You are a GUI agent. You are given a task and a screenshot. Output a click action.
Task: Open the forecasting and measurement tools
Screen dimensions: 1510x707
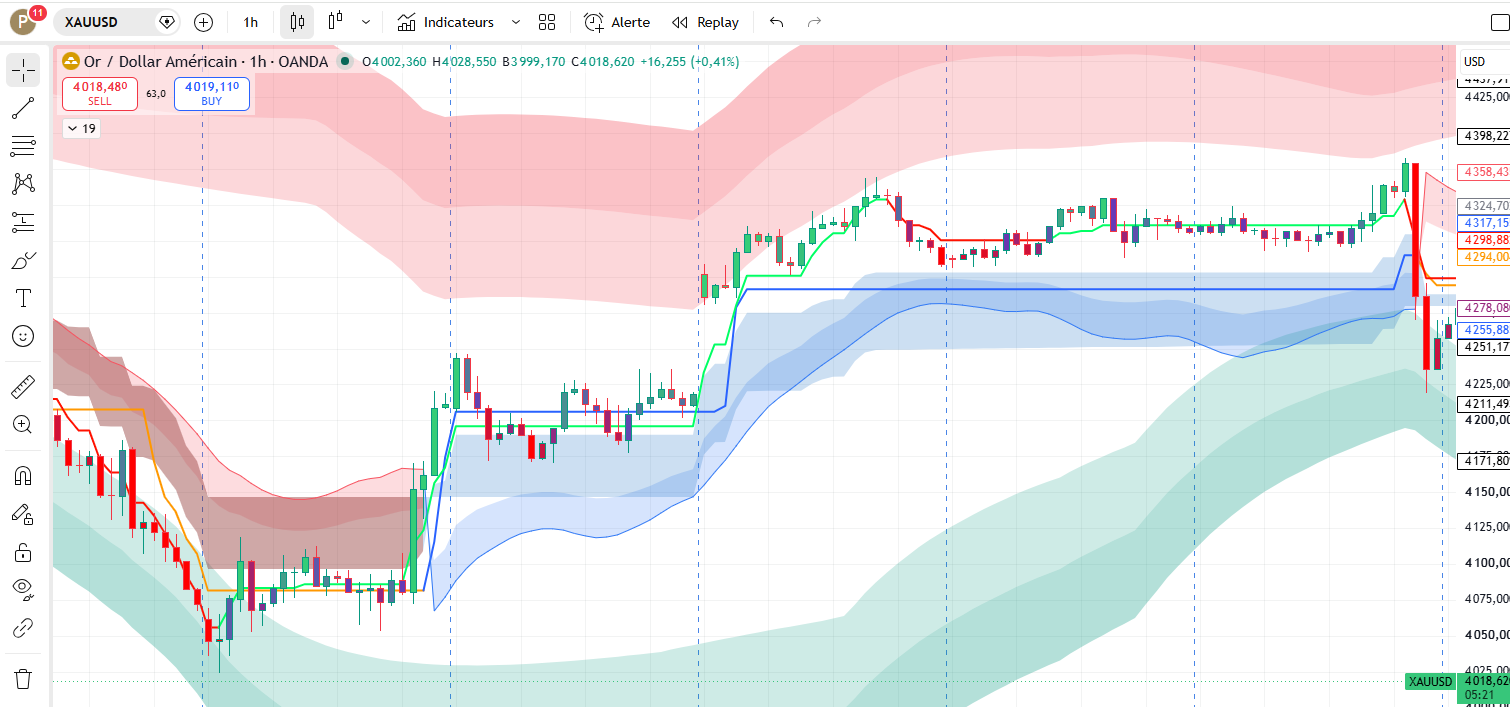click(x=23, y=222)
